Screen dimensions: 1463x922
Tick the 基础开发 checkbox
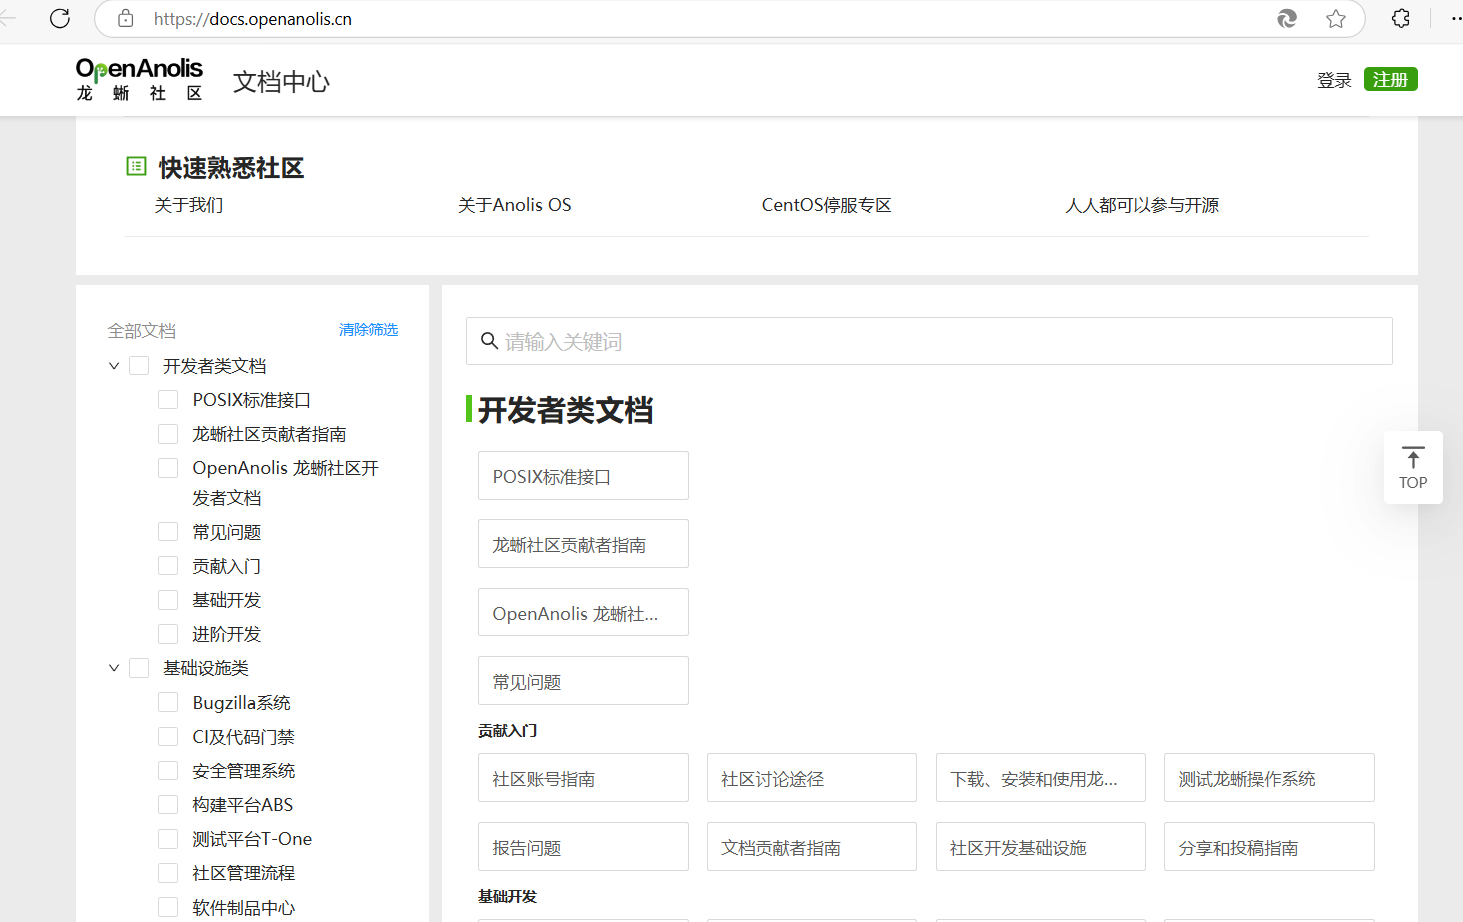(x=168, y=600)
